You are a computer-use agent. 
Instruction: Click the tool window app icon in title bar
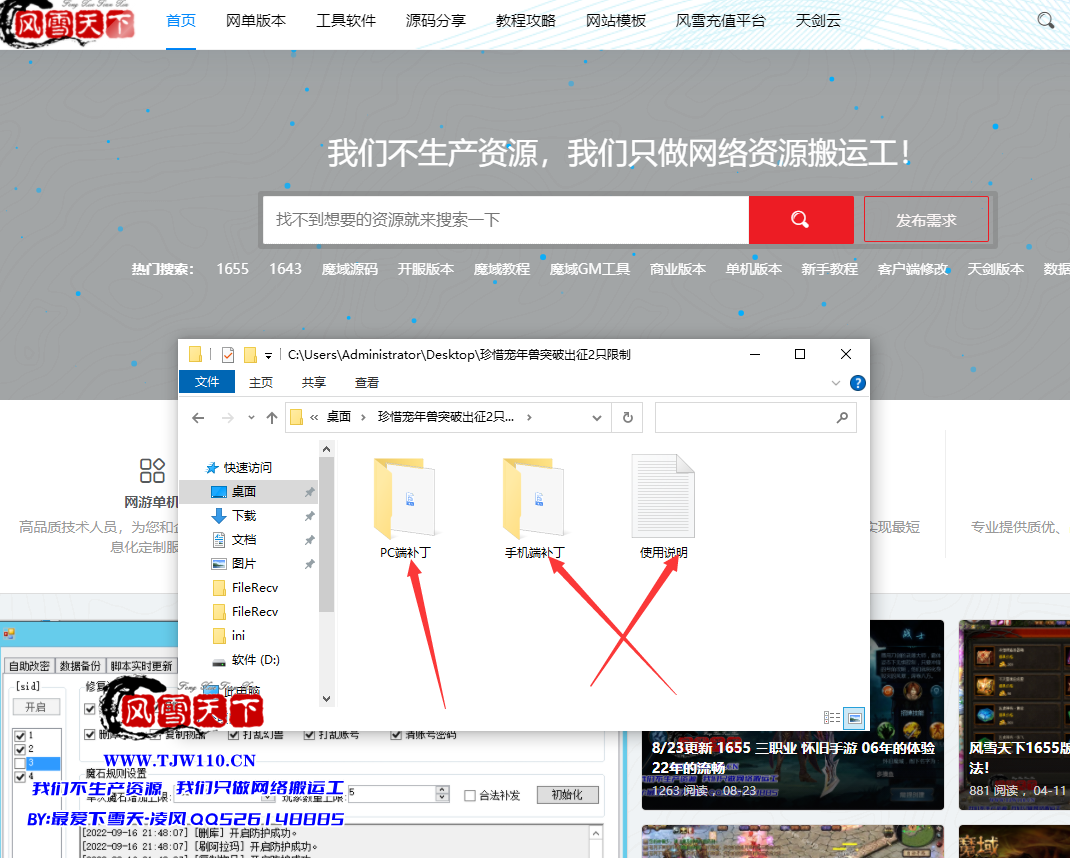tap(9, 634)
